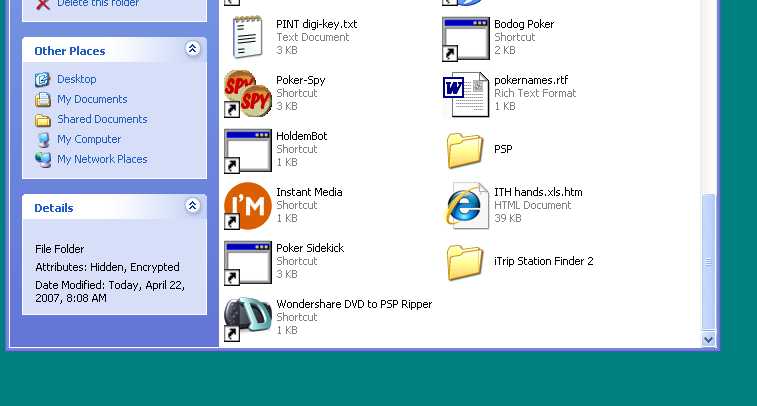The height and width of the screenshot is (406, 757).
Task: Collapse the Details panel chevron
Action: [193, 206]
